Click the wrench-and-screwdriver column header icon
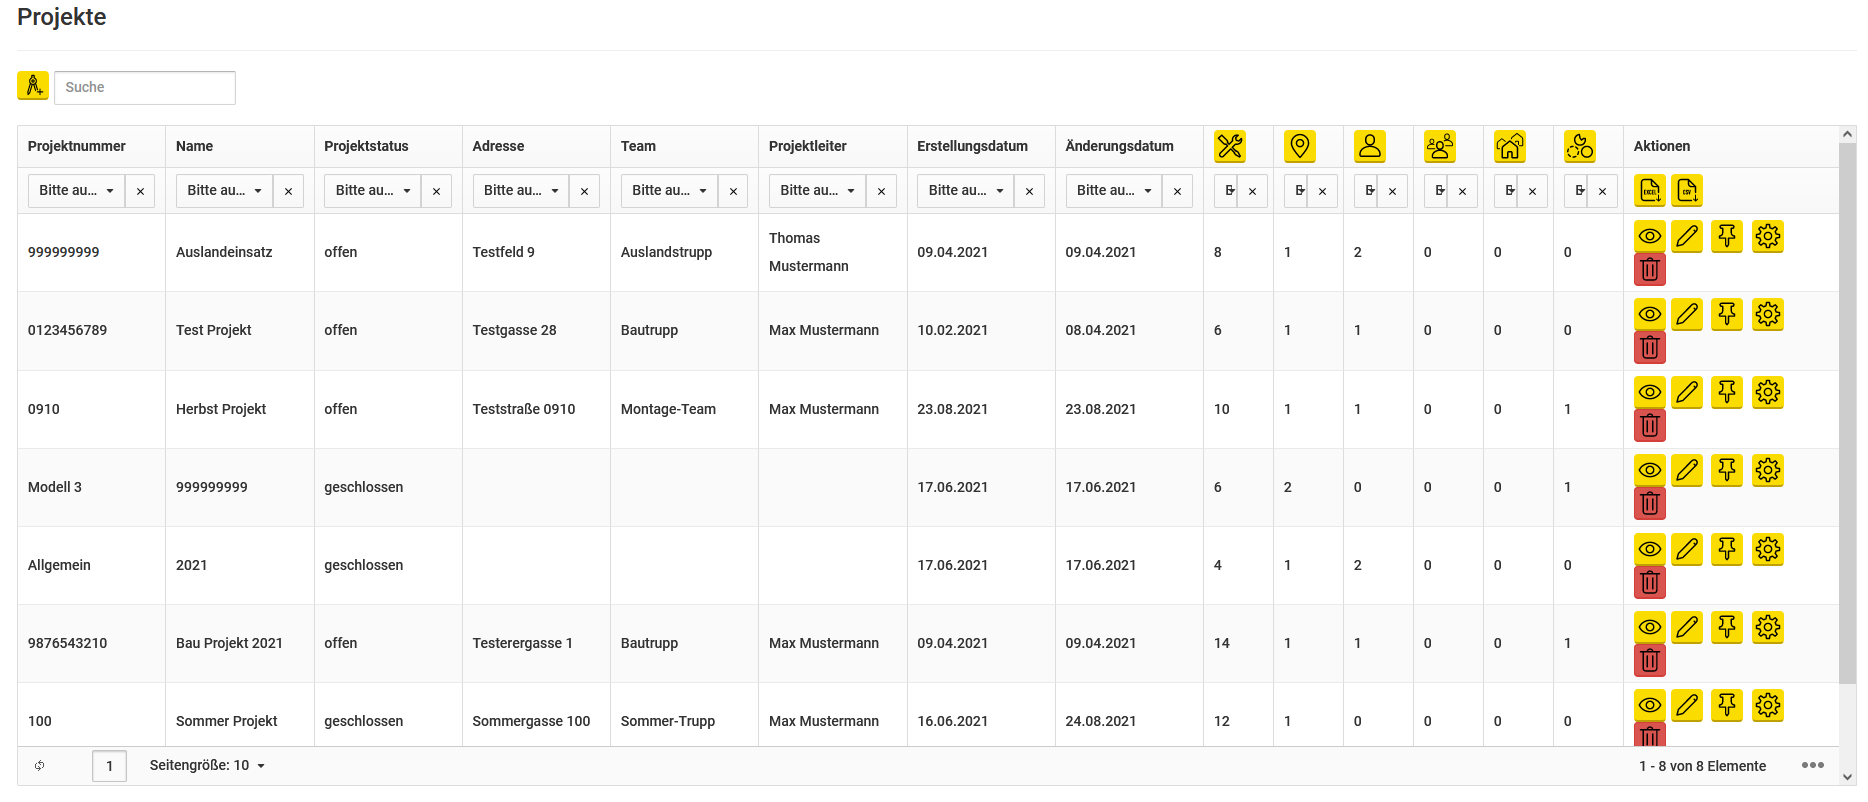 [1230, 146]
